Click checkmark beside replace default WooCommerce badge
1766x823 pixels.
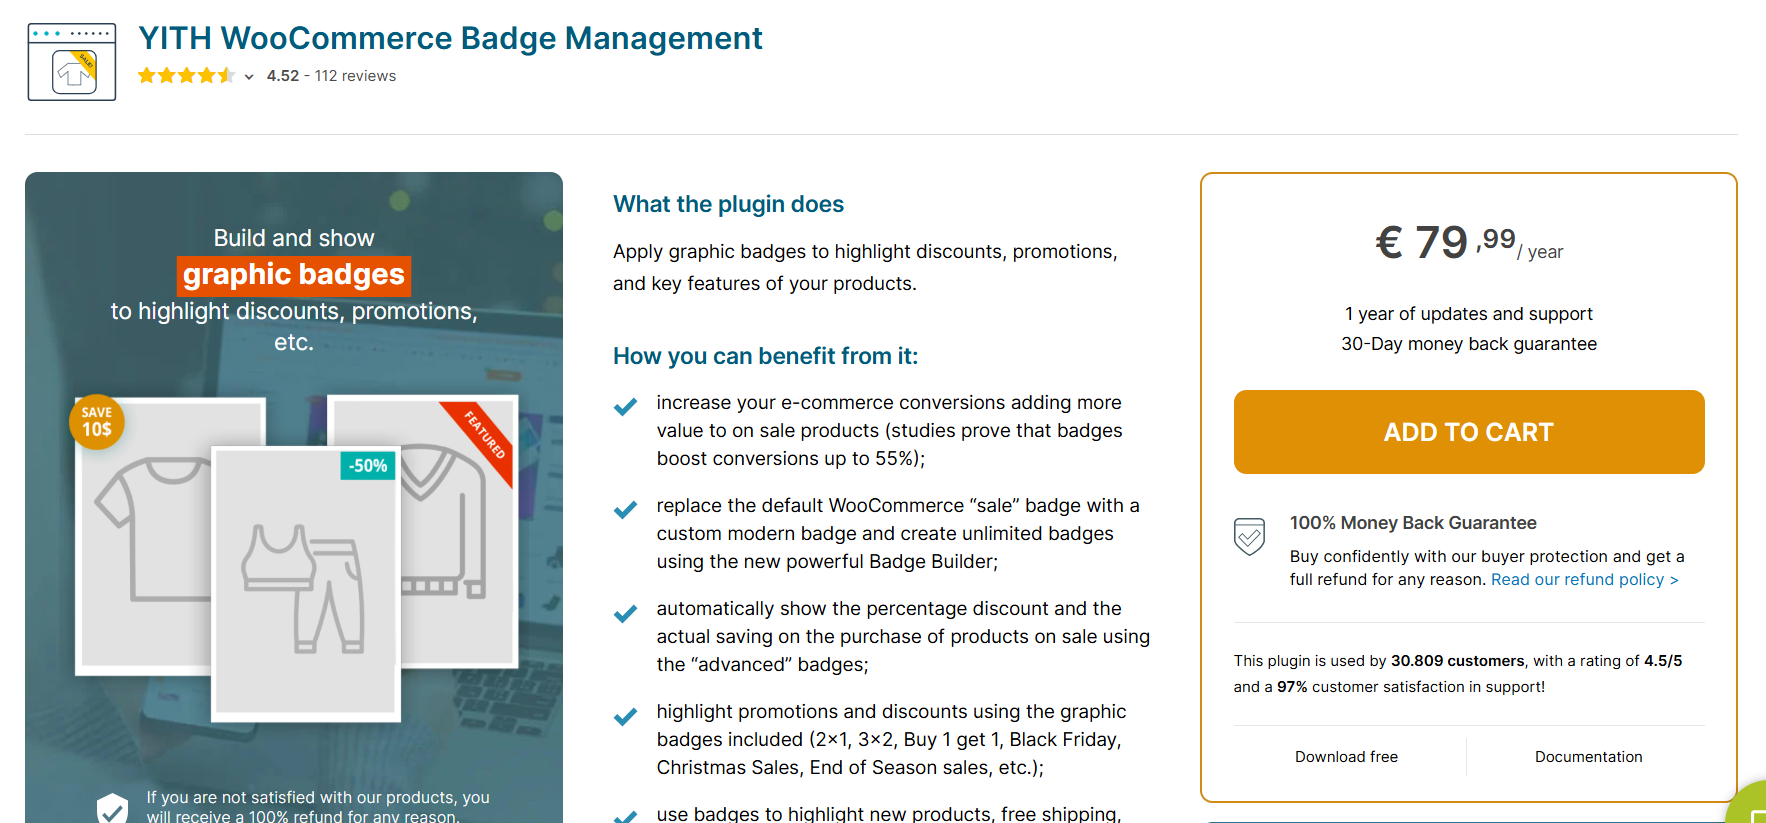point(625,510)
